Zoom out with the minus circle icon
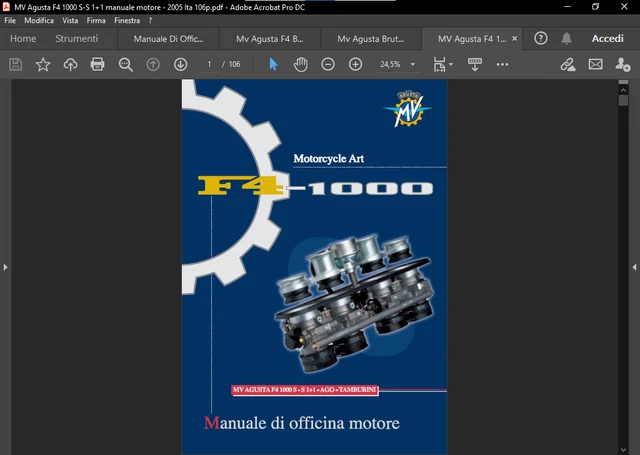640x455 pixels. pos(328,64)
